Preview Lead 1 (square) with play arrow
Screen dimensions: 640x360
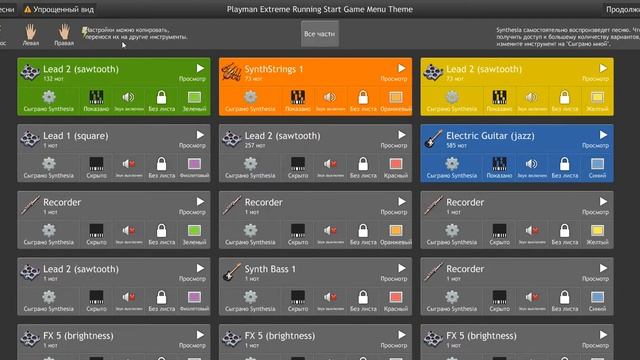200,135
